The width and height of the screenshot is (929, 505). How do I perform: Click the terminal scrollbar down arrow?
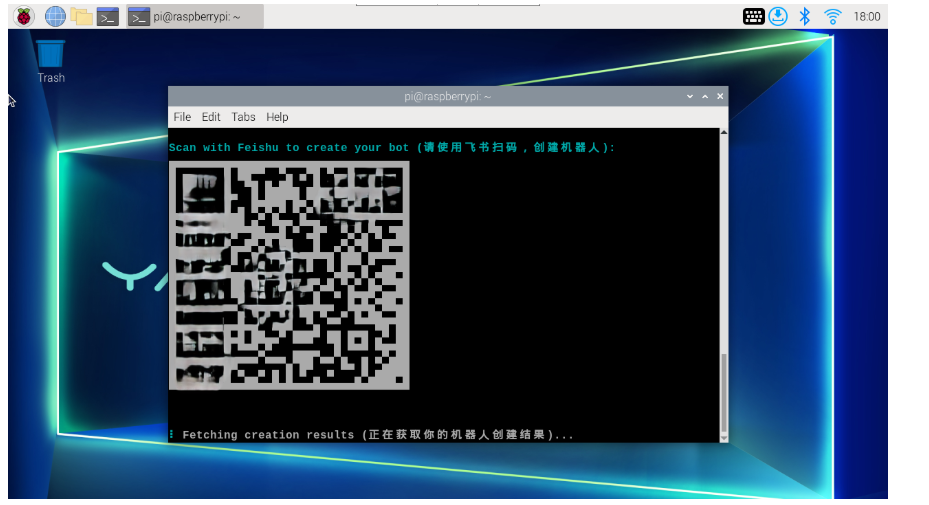click(x=723, y=438)
